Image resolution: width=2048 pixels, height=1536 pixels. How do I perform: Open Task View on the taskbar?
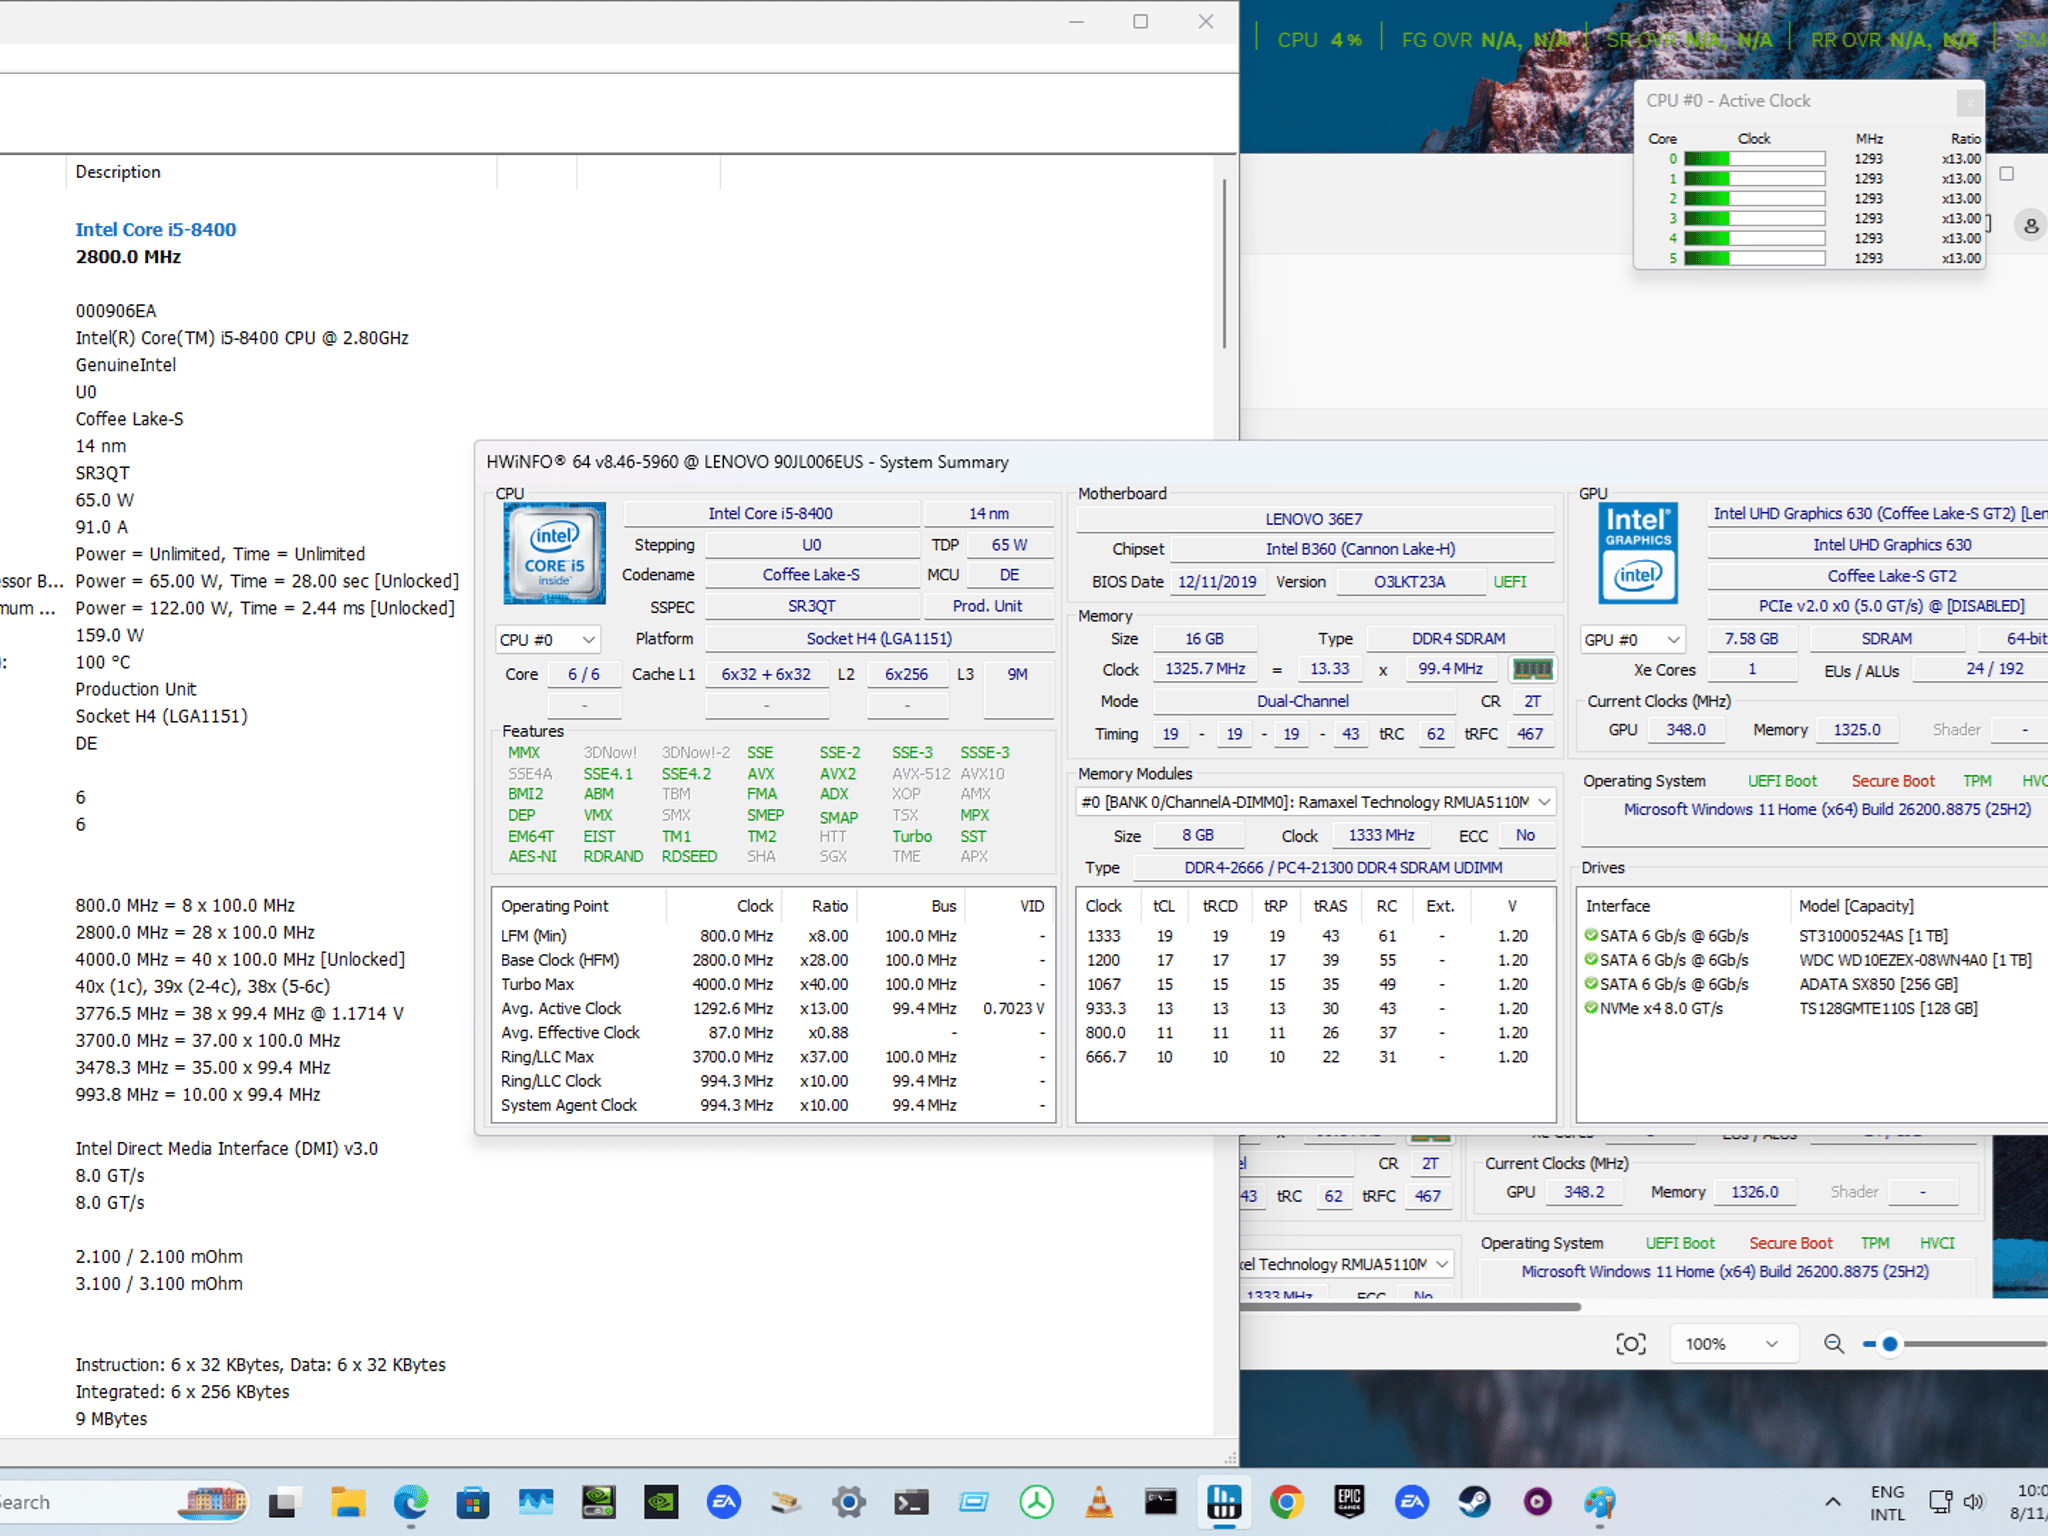coord(284,1502)
